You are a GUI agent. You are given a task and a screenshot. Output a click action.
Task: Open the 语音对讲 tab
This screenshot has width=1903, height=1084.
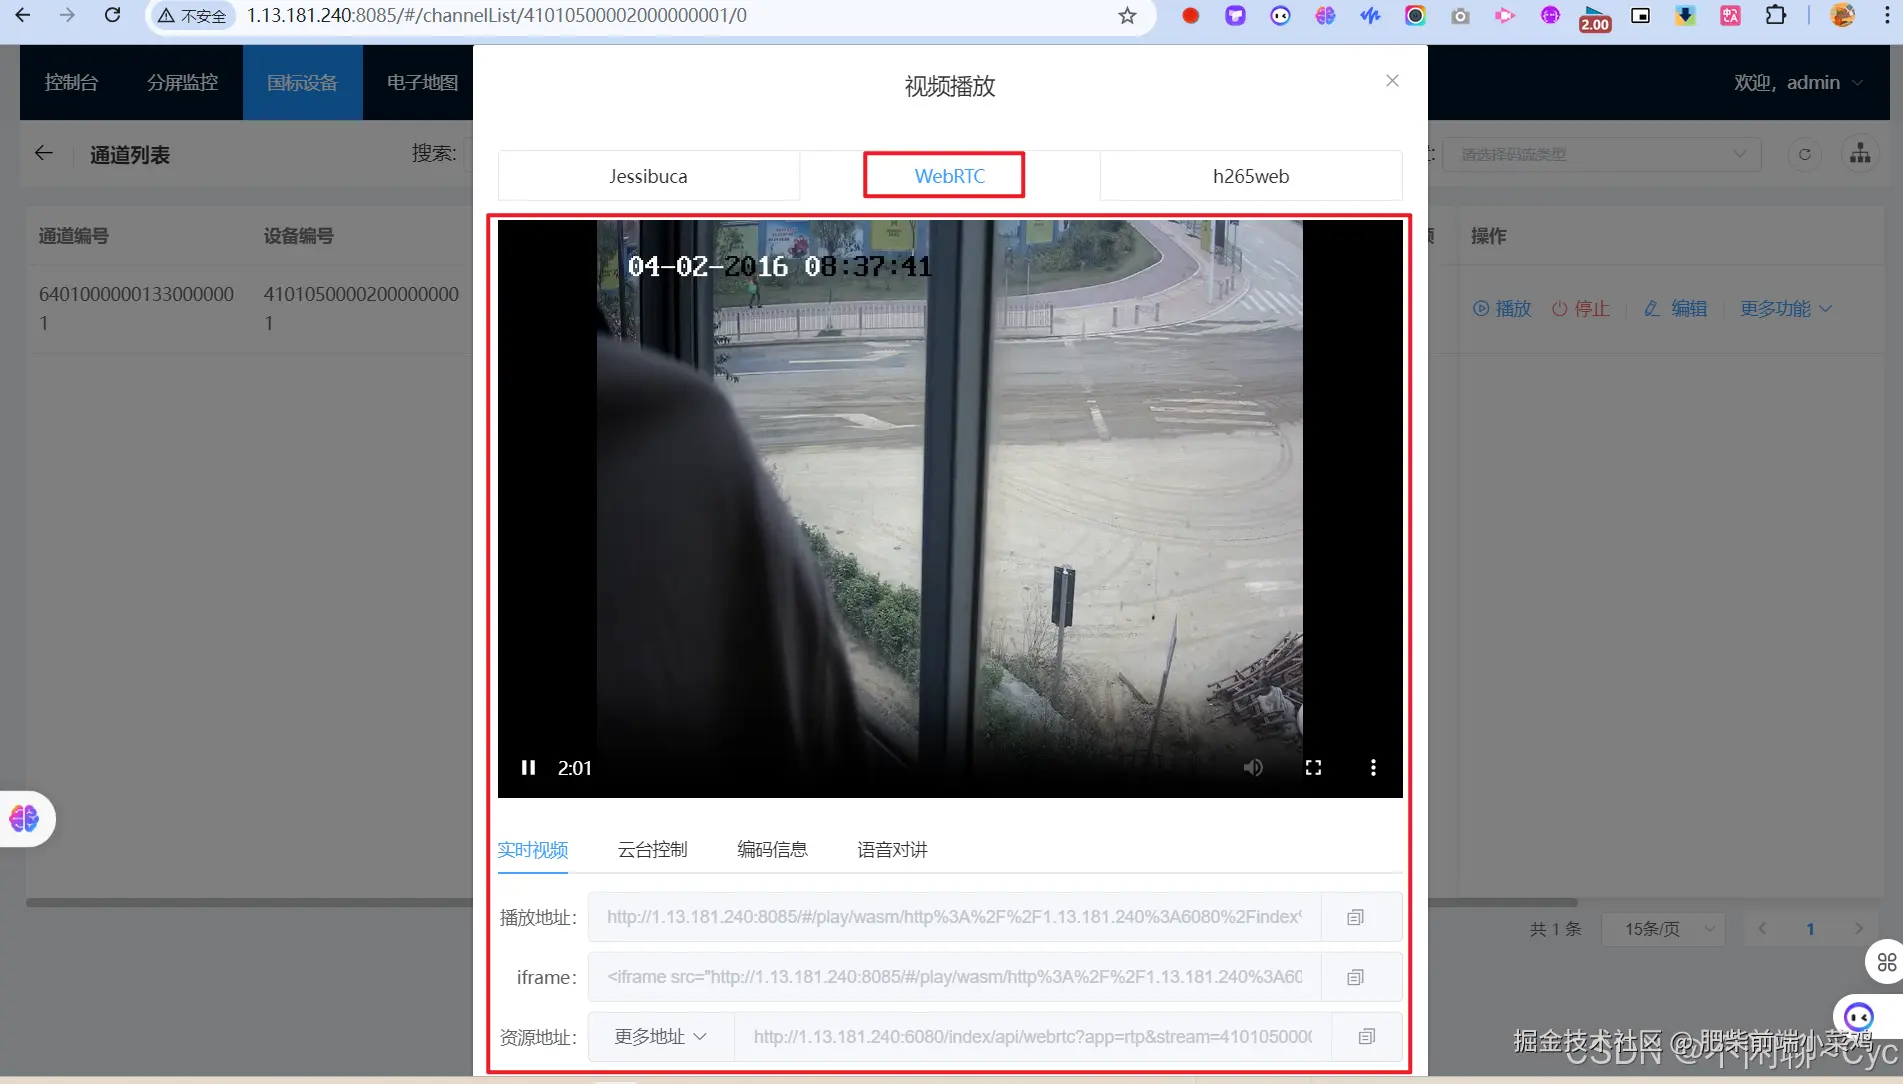click(x=892, y=850)
